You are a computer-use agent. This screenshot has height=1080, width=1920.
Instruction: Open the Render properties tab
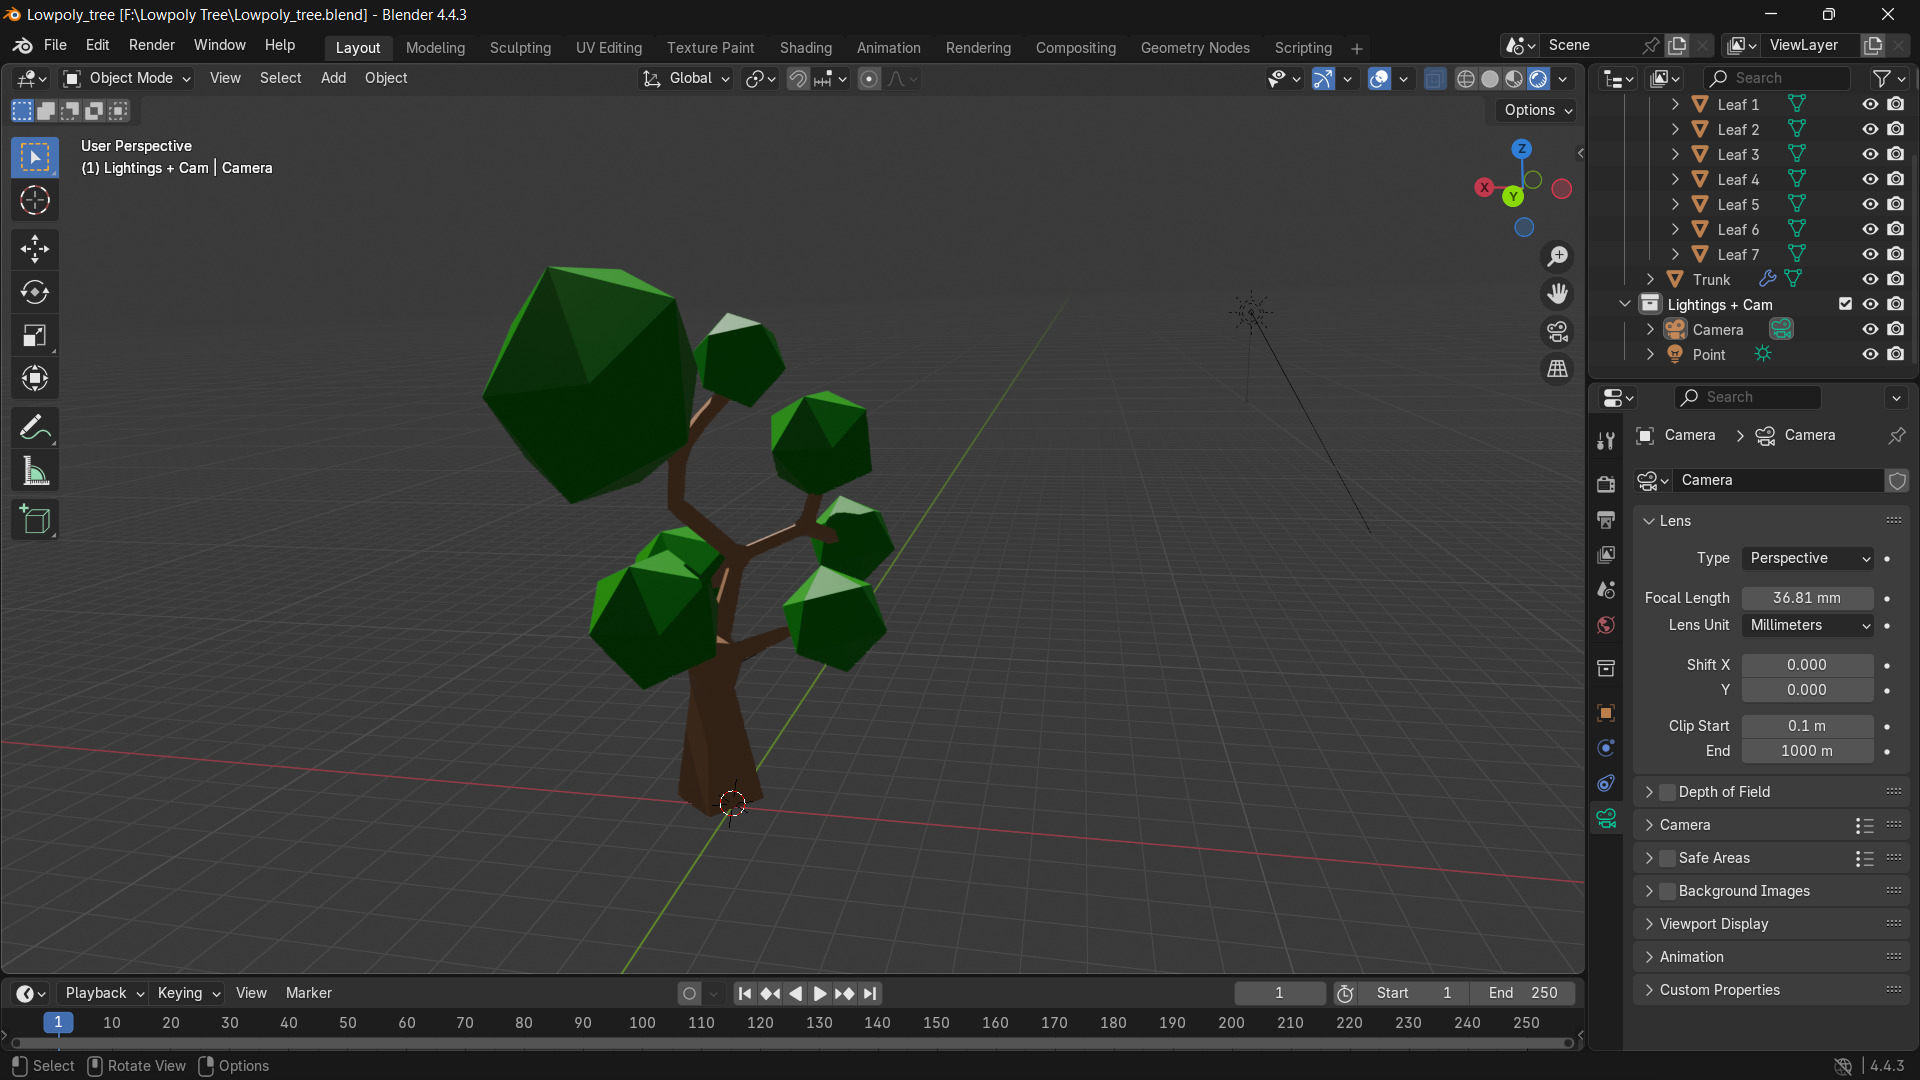1606,484
